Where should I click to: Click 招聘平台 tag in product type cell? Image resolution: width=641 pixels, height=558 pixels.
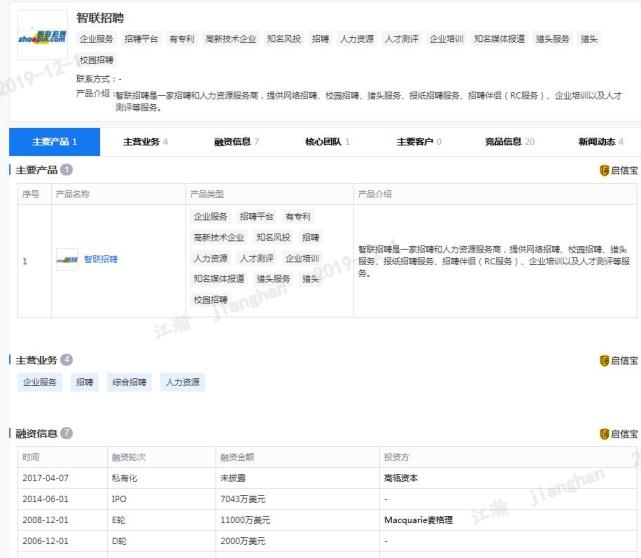pyautogui.click(x=256, y=216)
